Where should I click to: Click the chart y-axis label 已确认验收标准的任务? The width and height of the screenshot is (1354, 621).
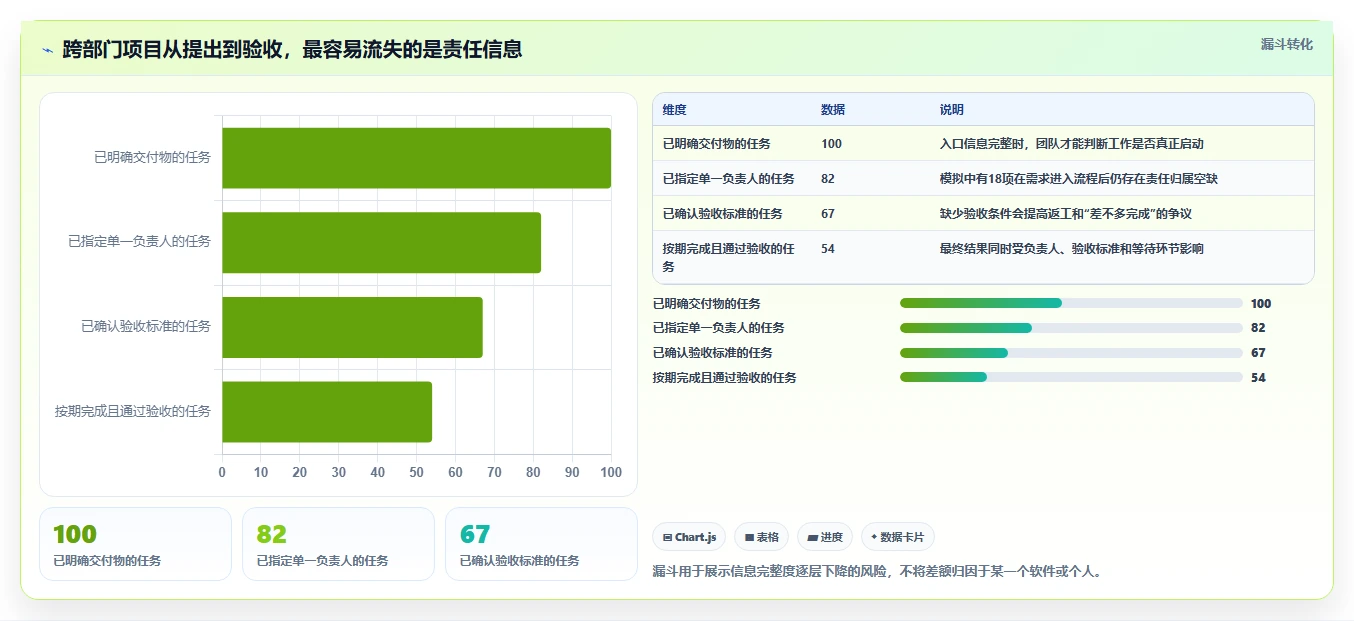[x=146, y=326]
